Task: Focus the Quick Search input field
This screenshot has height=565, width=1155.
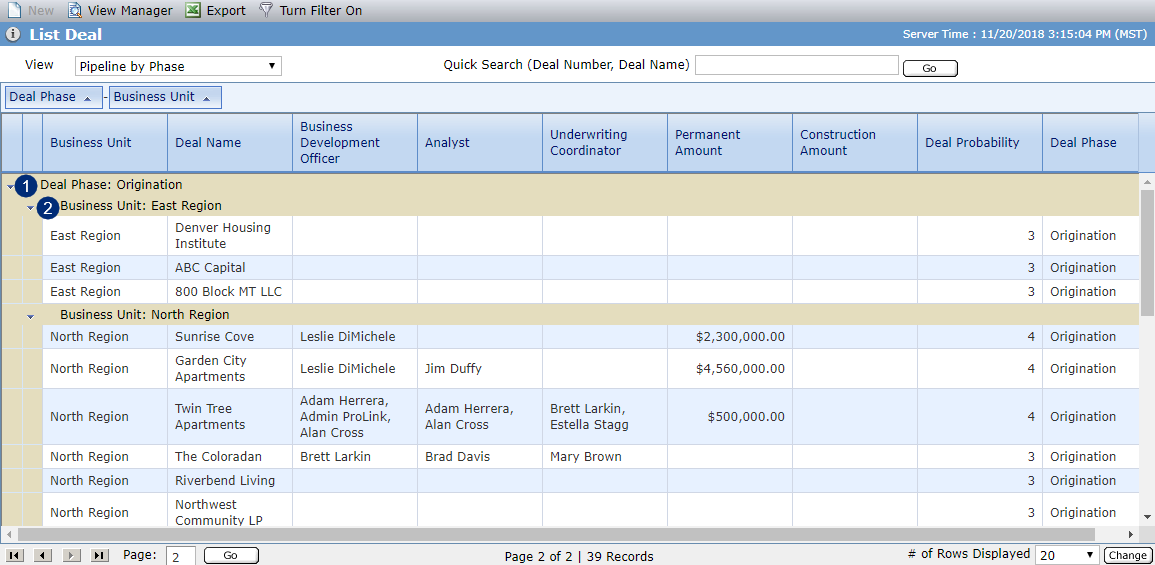Action: [797, 66]
